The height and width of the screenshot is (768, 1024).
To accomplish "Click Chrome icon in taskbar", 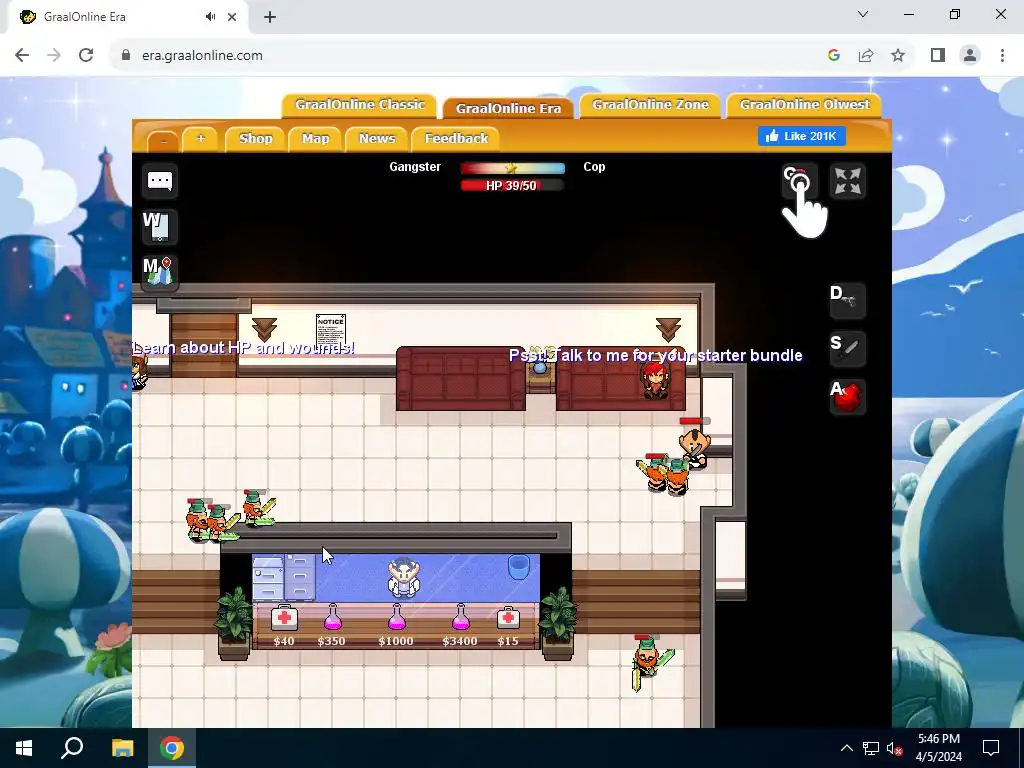I will (172, 748).
